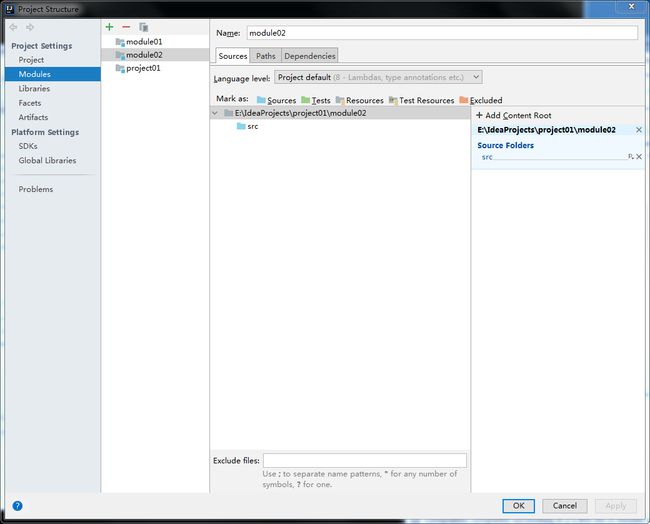Viewport: 650px width, 524px height.
Task: Open Facets settings
Action: coord(29,103)
